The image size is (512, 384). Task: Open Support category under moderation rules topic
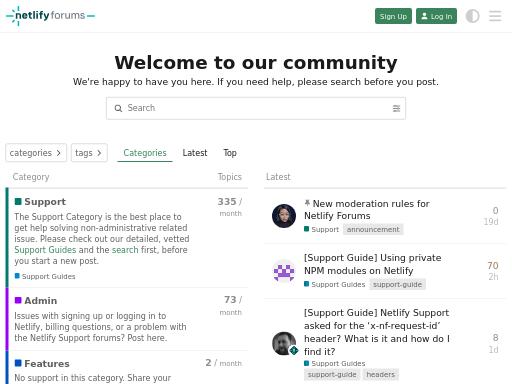[322, 229]
